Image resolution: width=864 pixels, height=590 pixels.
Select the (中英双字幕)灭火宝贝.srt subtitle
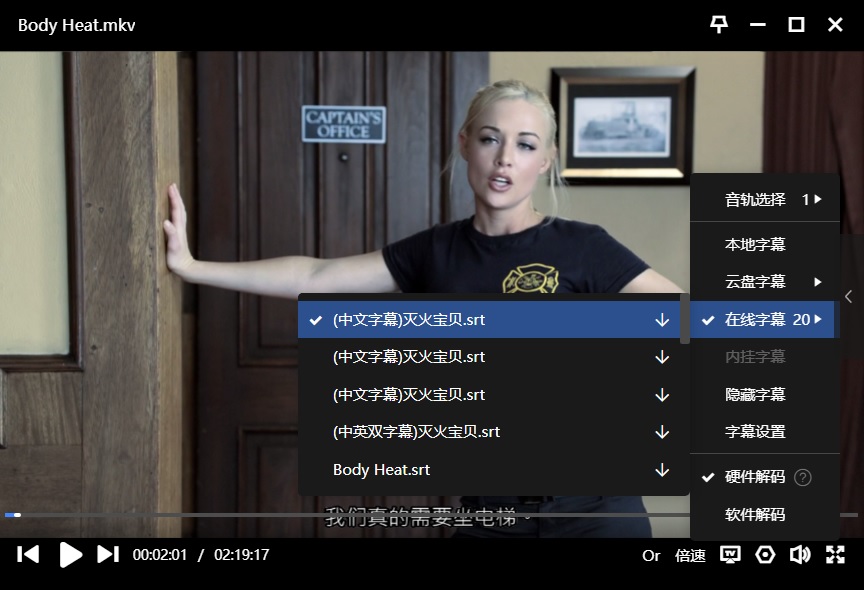[417, 432]
